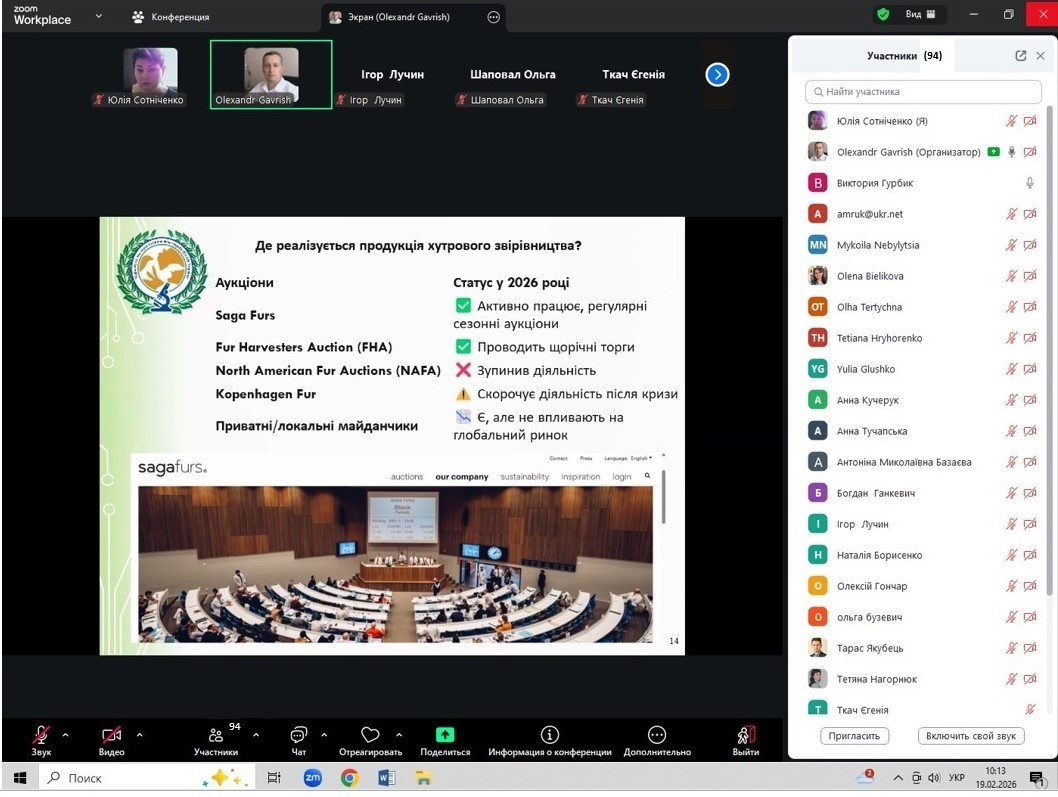Click the Выйти leave meeting icon
The height and width of the screenshot is (797, 1058).
pos(745,735)
